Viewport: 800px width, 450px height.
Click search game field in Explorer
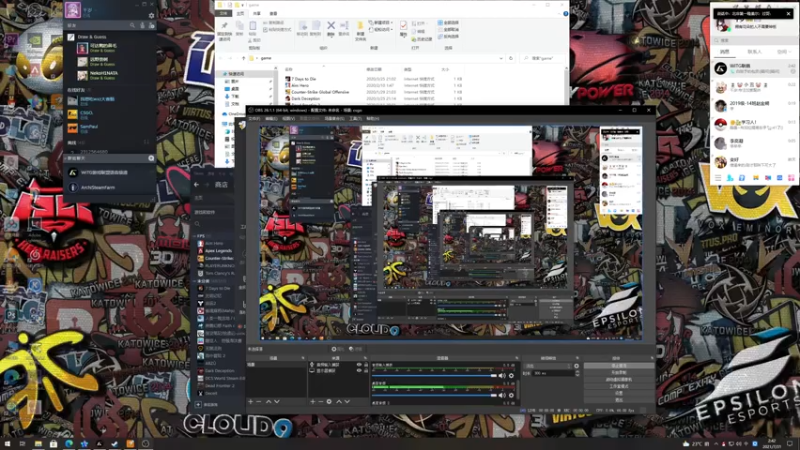pyautogui.click(x=543, y=58)
